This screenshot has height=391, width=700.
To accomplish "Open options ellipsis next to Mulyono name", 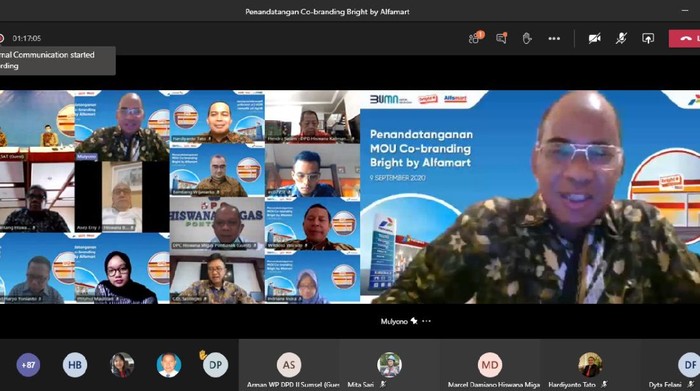I will 426,321.
